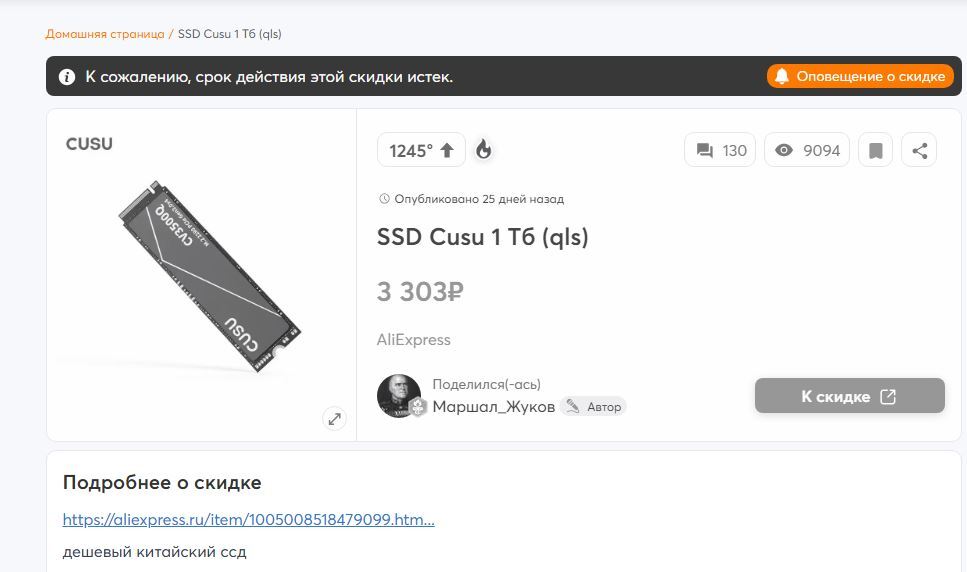The image size is (967, 572).
Task: Click the title 'SSD Cusu 1 Тб (qls)'
Action: tap(483, 237)
